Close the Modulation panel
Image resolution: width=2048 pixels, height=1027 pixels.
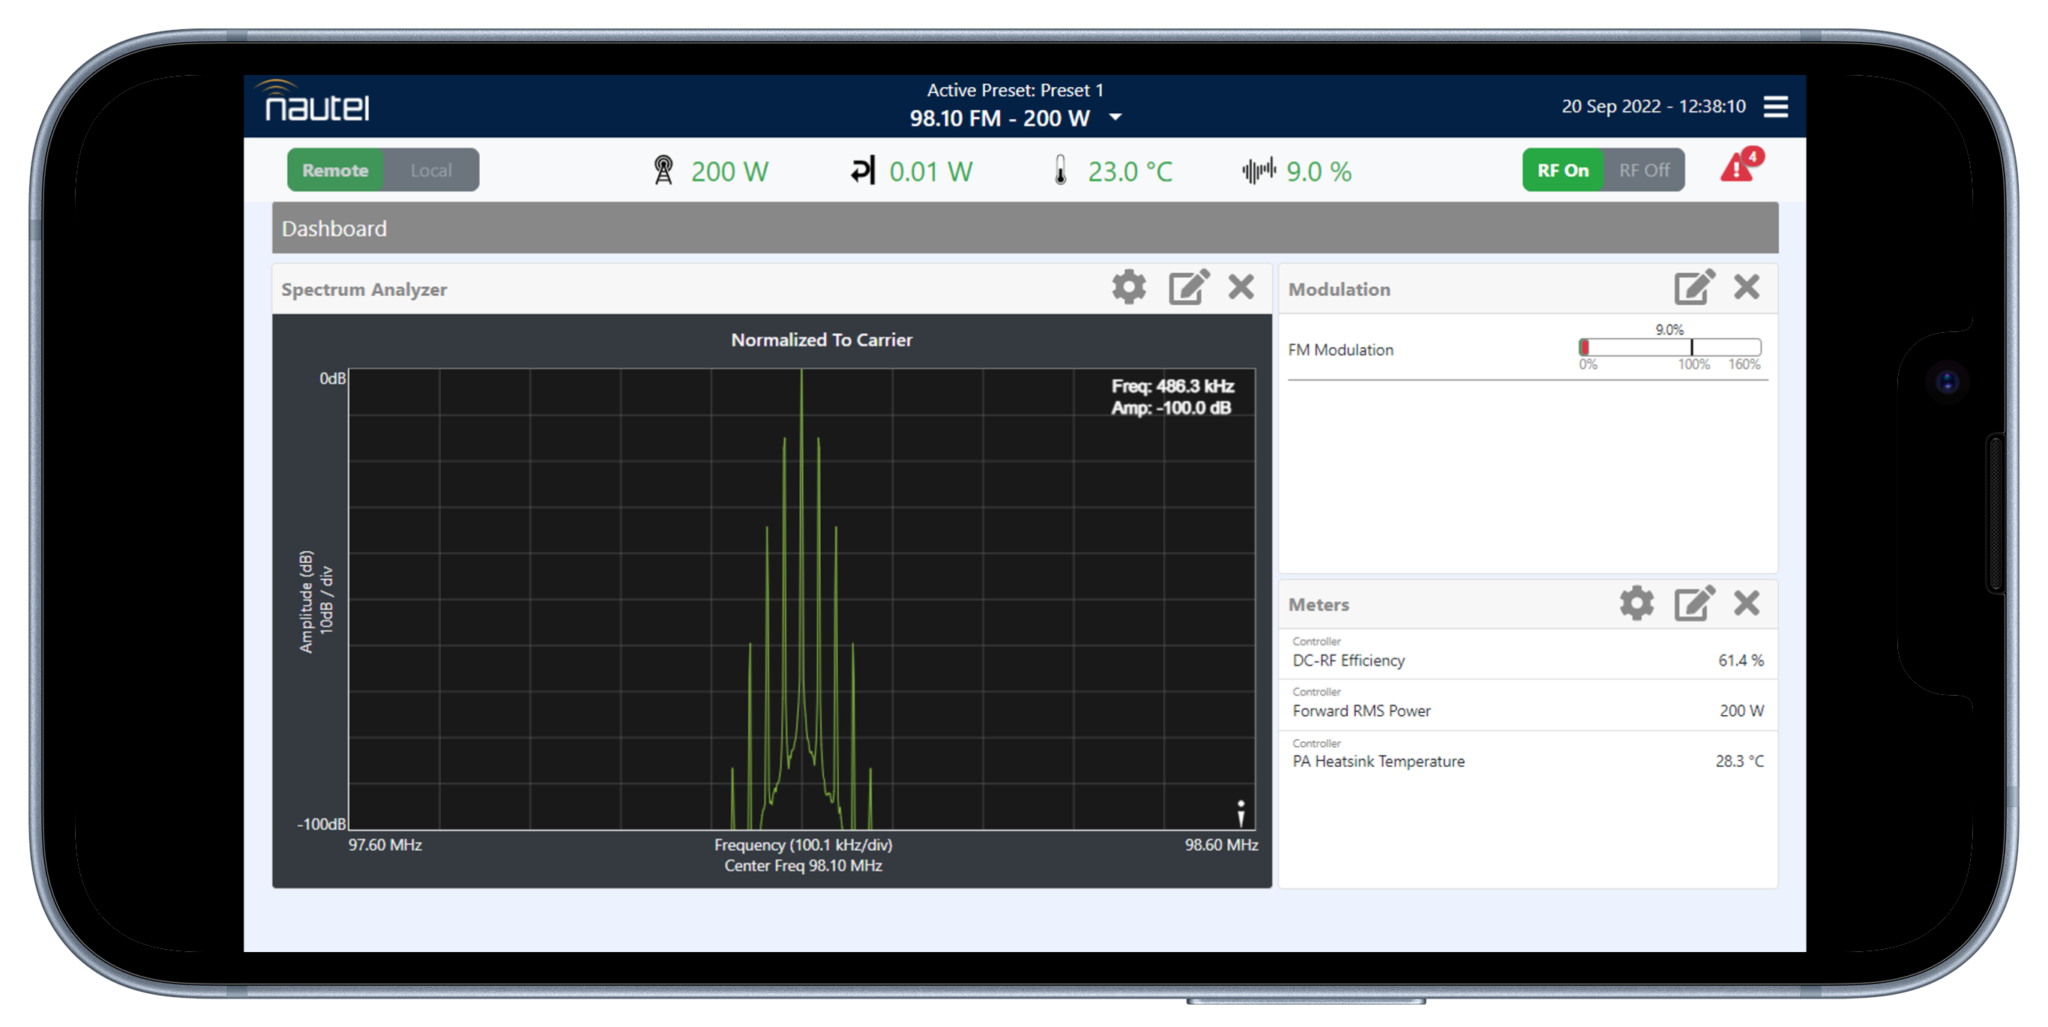coord(1747,288)
